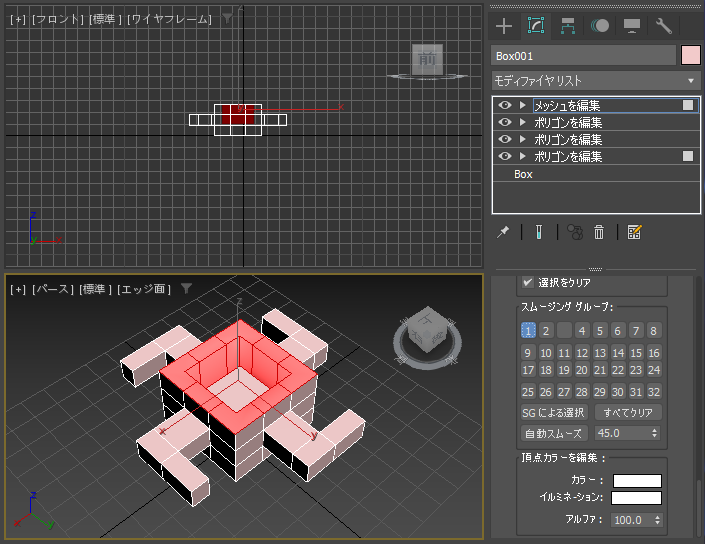705x544 pixels.
Task: Open [標準] menu in Perspective viewport
Action: point(95,289)
